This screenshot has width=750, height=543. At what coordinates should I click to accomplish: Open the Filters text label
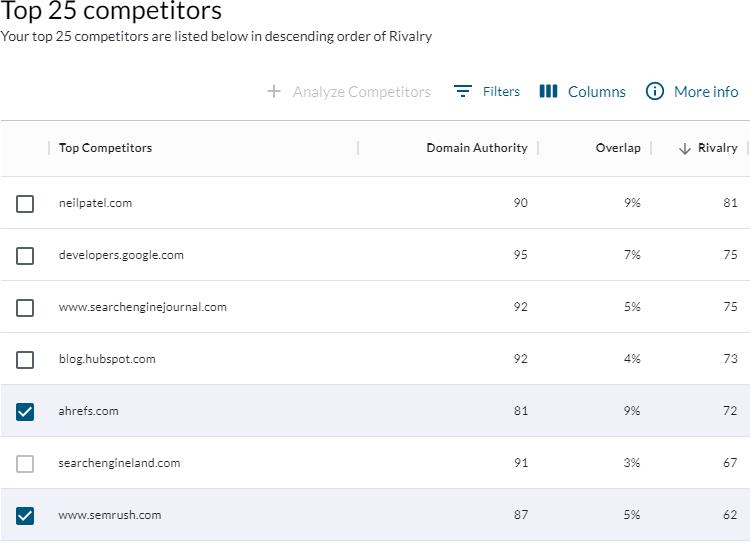coord(501,91)
